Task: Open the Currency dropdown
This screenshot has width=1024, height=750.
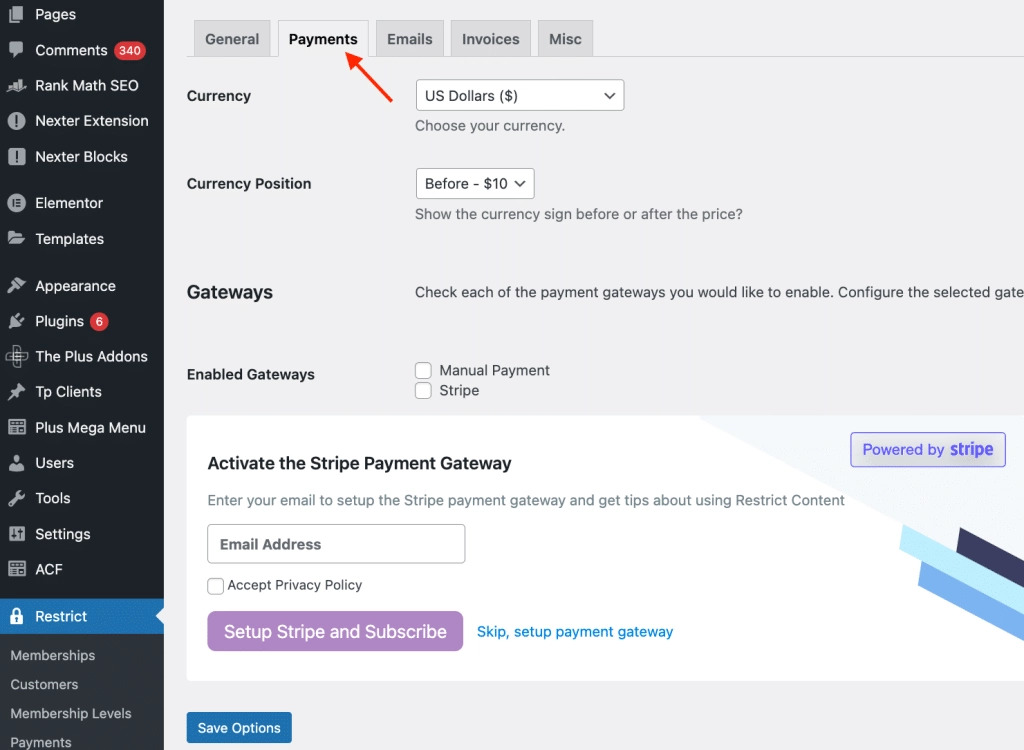Action: click(x=520, y=96)
